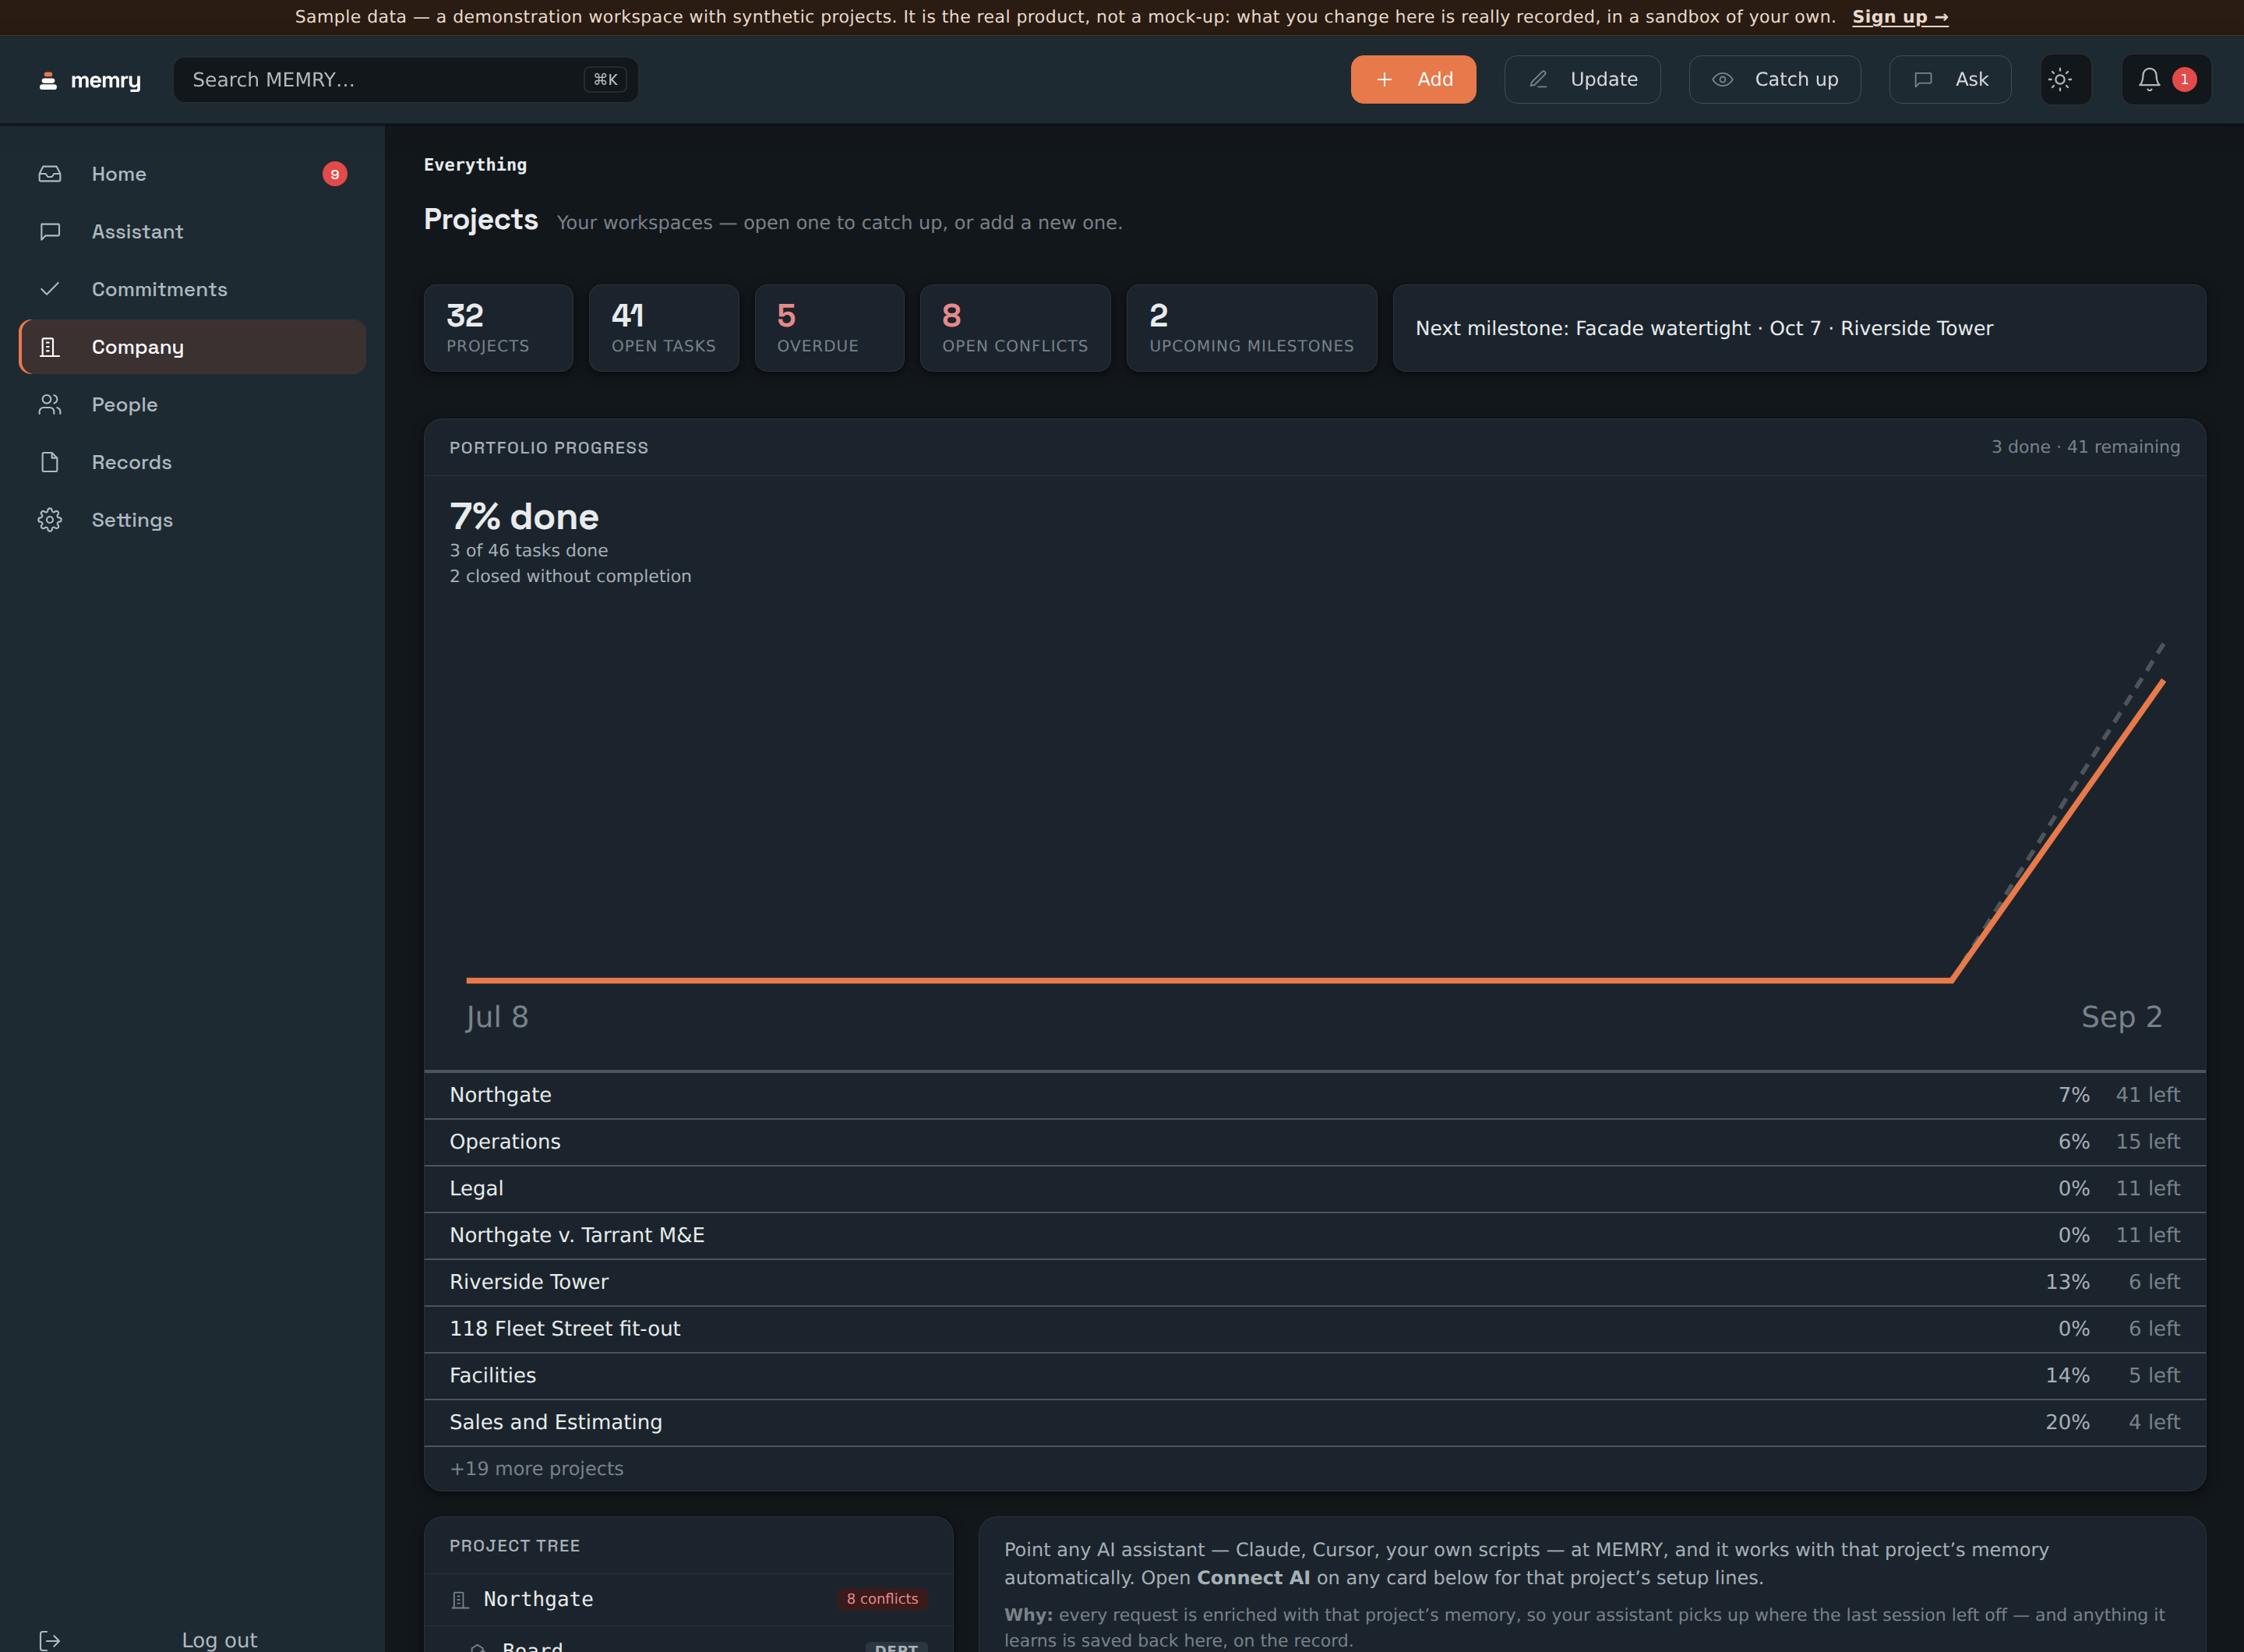Focus the Search MEMRY field
2244x1652 pixels.
pyautogui.click(x=406, y=80)
